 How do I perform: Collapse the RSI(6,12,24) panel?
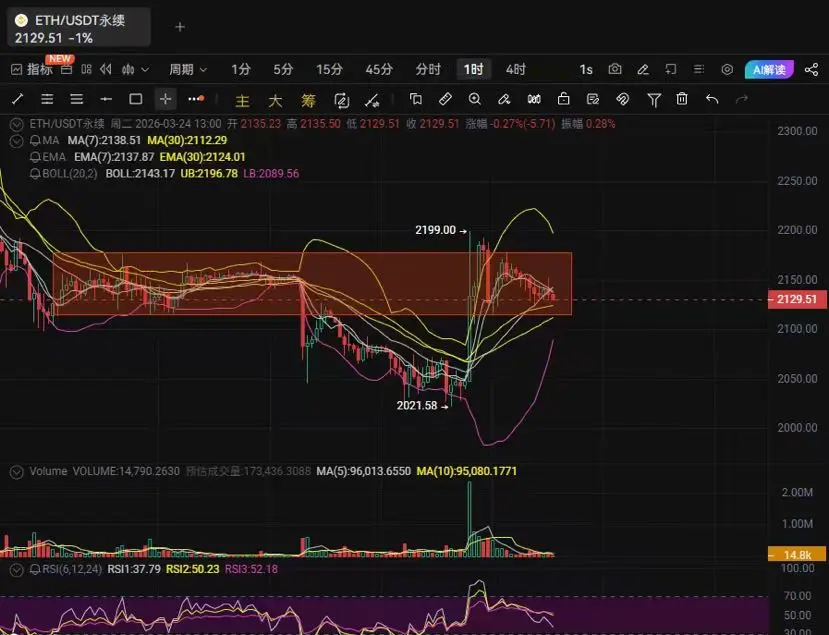pos(16,569)
